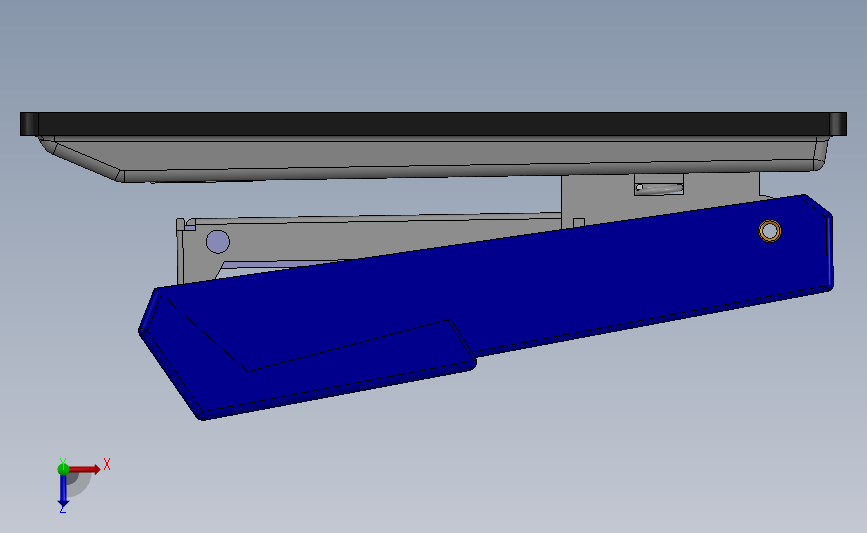Viewport: 867px width, 533px height.
Task: Click the blue Z axis arrow of triad
Action: tap(63, 490)
